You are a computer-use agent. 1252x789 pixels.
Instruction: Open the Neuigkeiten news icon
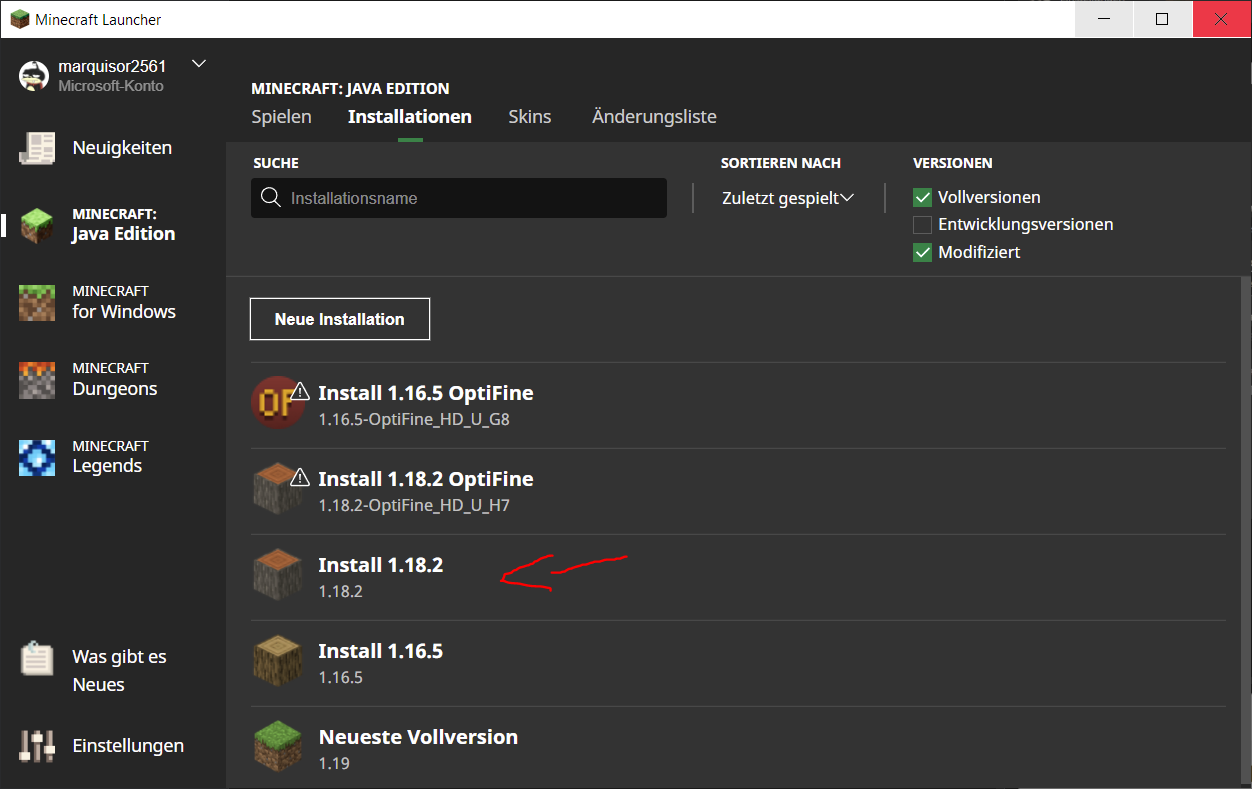[x=38, y=148]
